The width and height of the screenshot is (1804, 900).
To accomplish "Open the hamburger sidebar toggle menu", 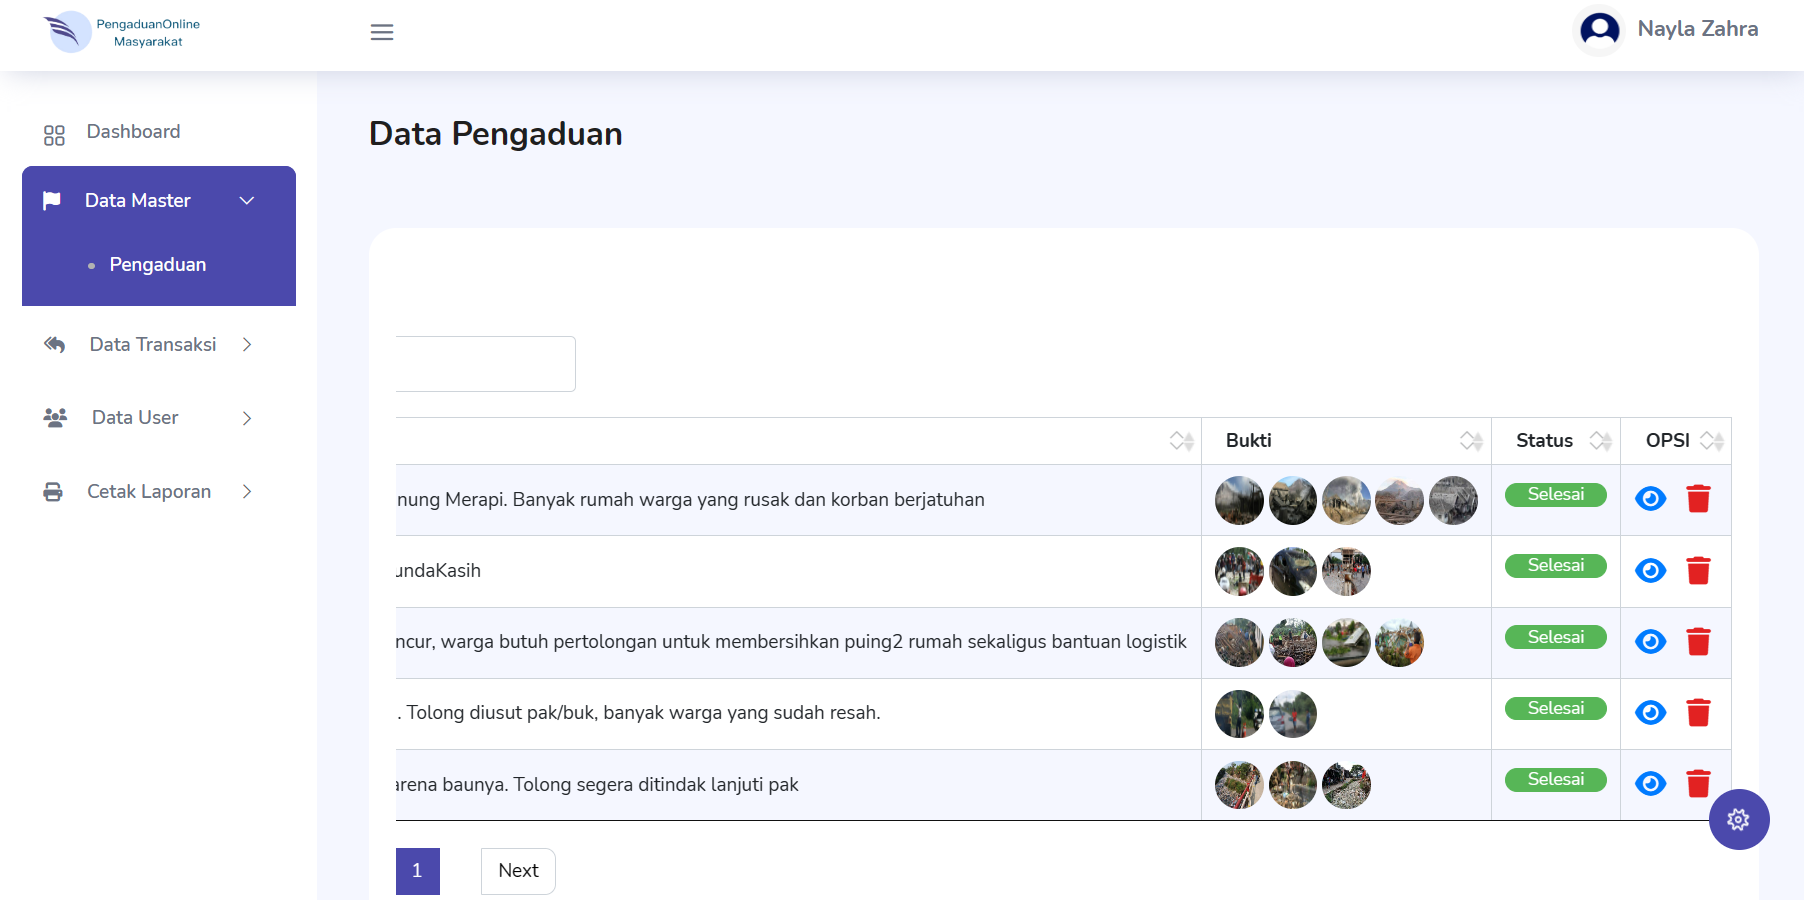I will 382,32.
